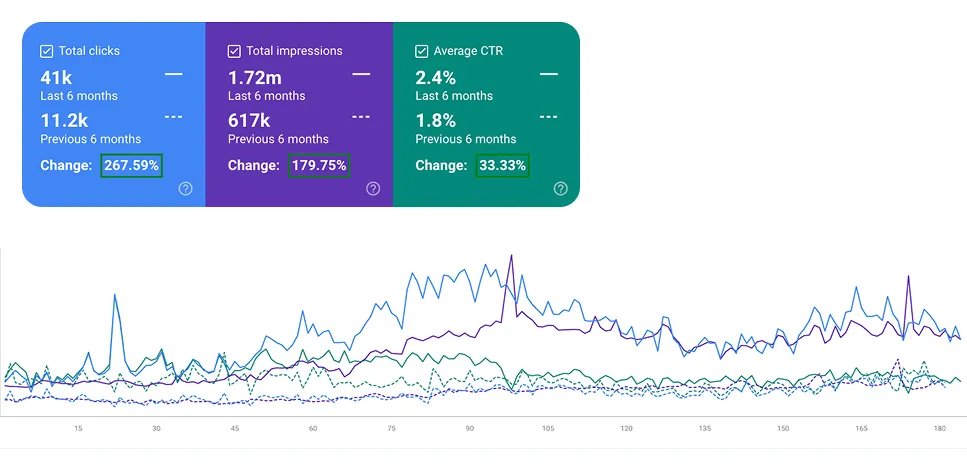Click help icon in Total impressions card
The height and width of the screenshot is (469, 967).
point(373,189)
